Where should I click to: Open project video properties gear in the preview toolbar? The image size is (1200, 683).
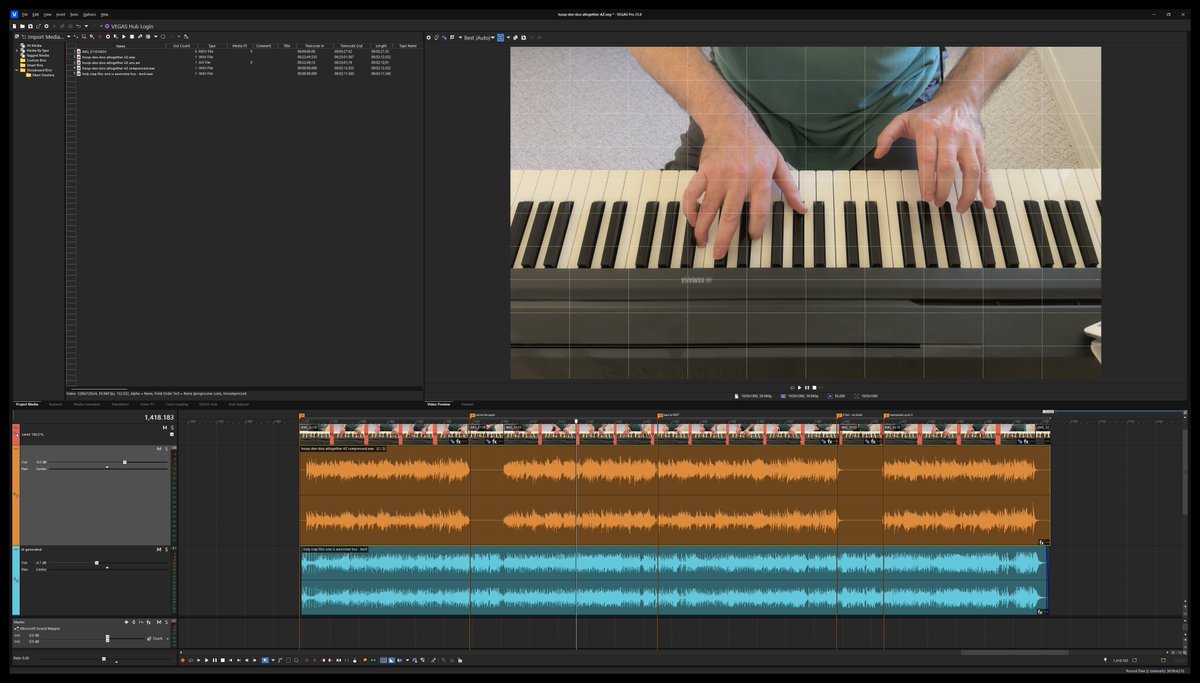tap(428, 38)
